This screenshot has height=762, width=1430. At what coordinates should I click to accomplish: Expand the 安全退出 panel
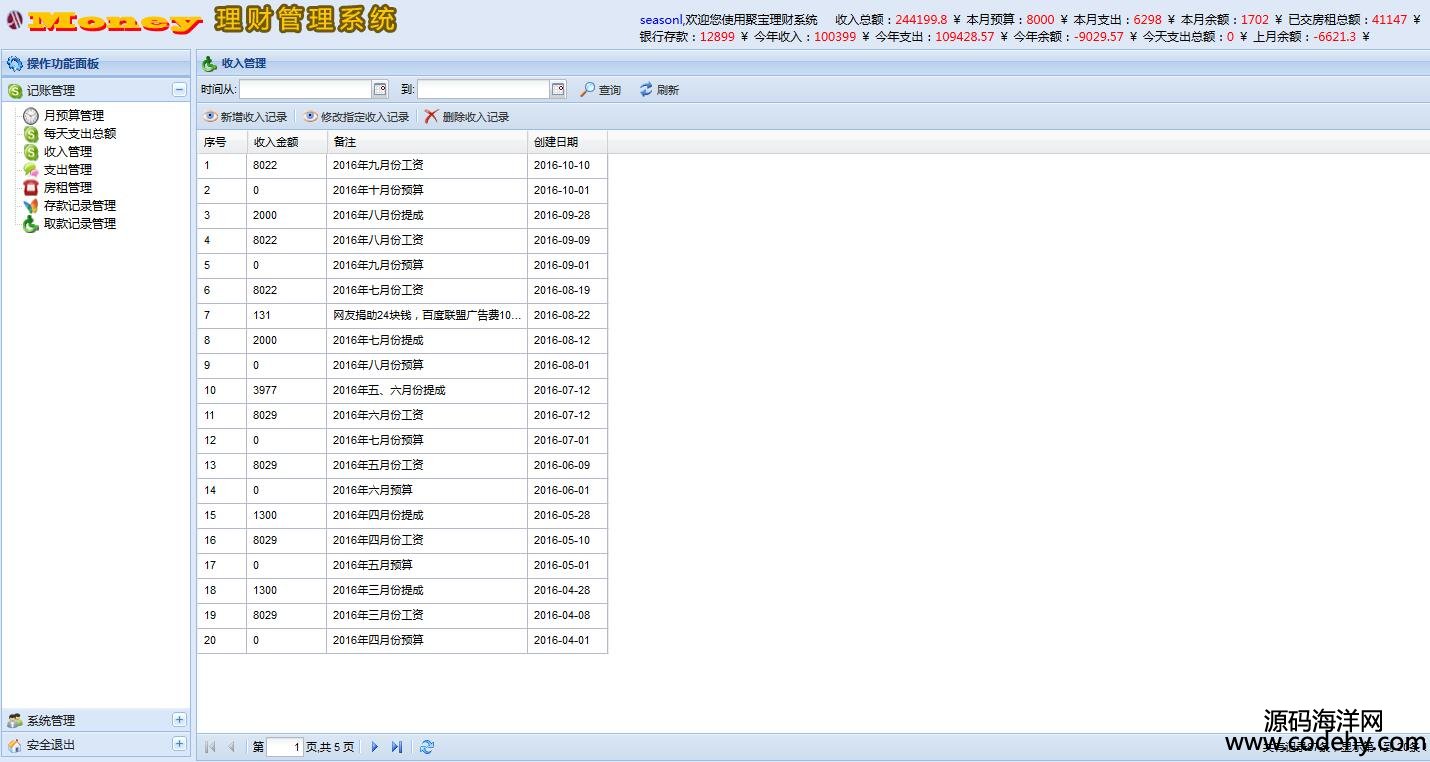point(179,744)
